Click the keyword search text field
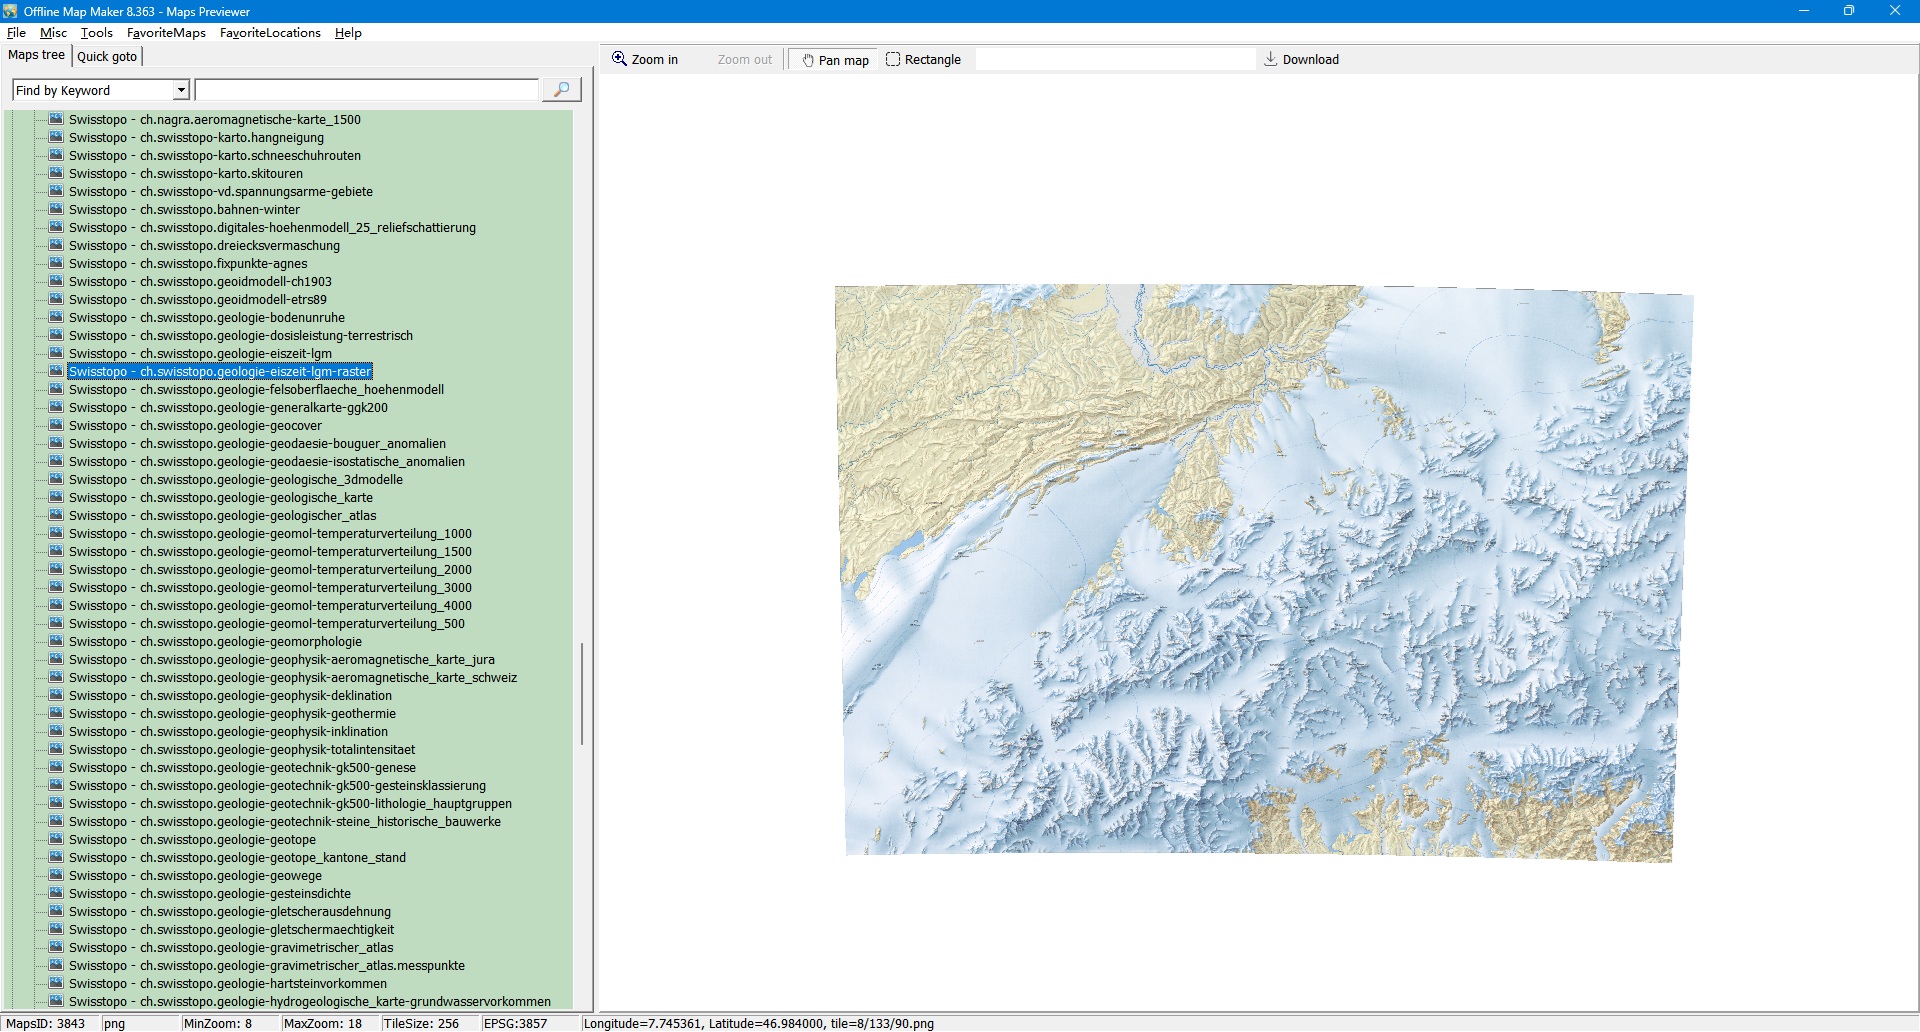 point(366,91)
